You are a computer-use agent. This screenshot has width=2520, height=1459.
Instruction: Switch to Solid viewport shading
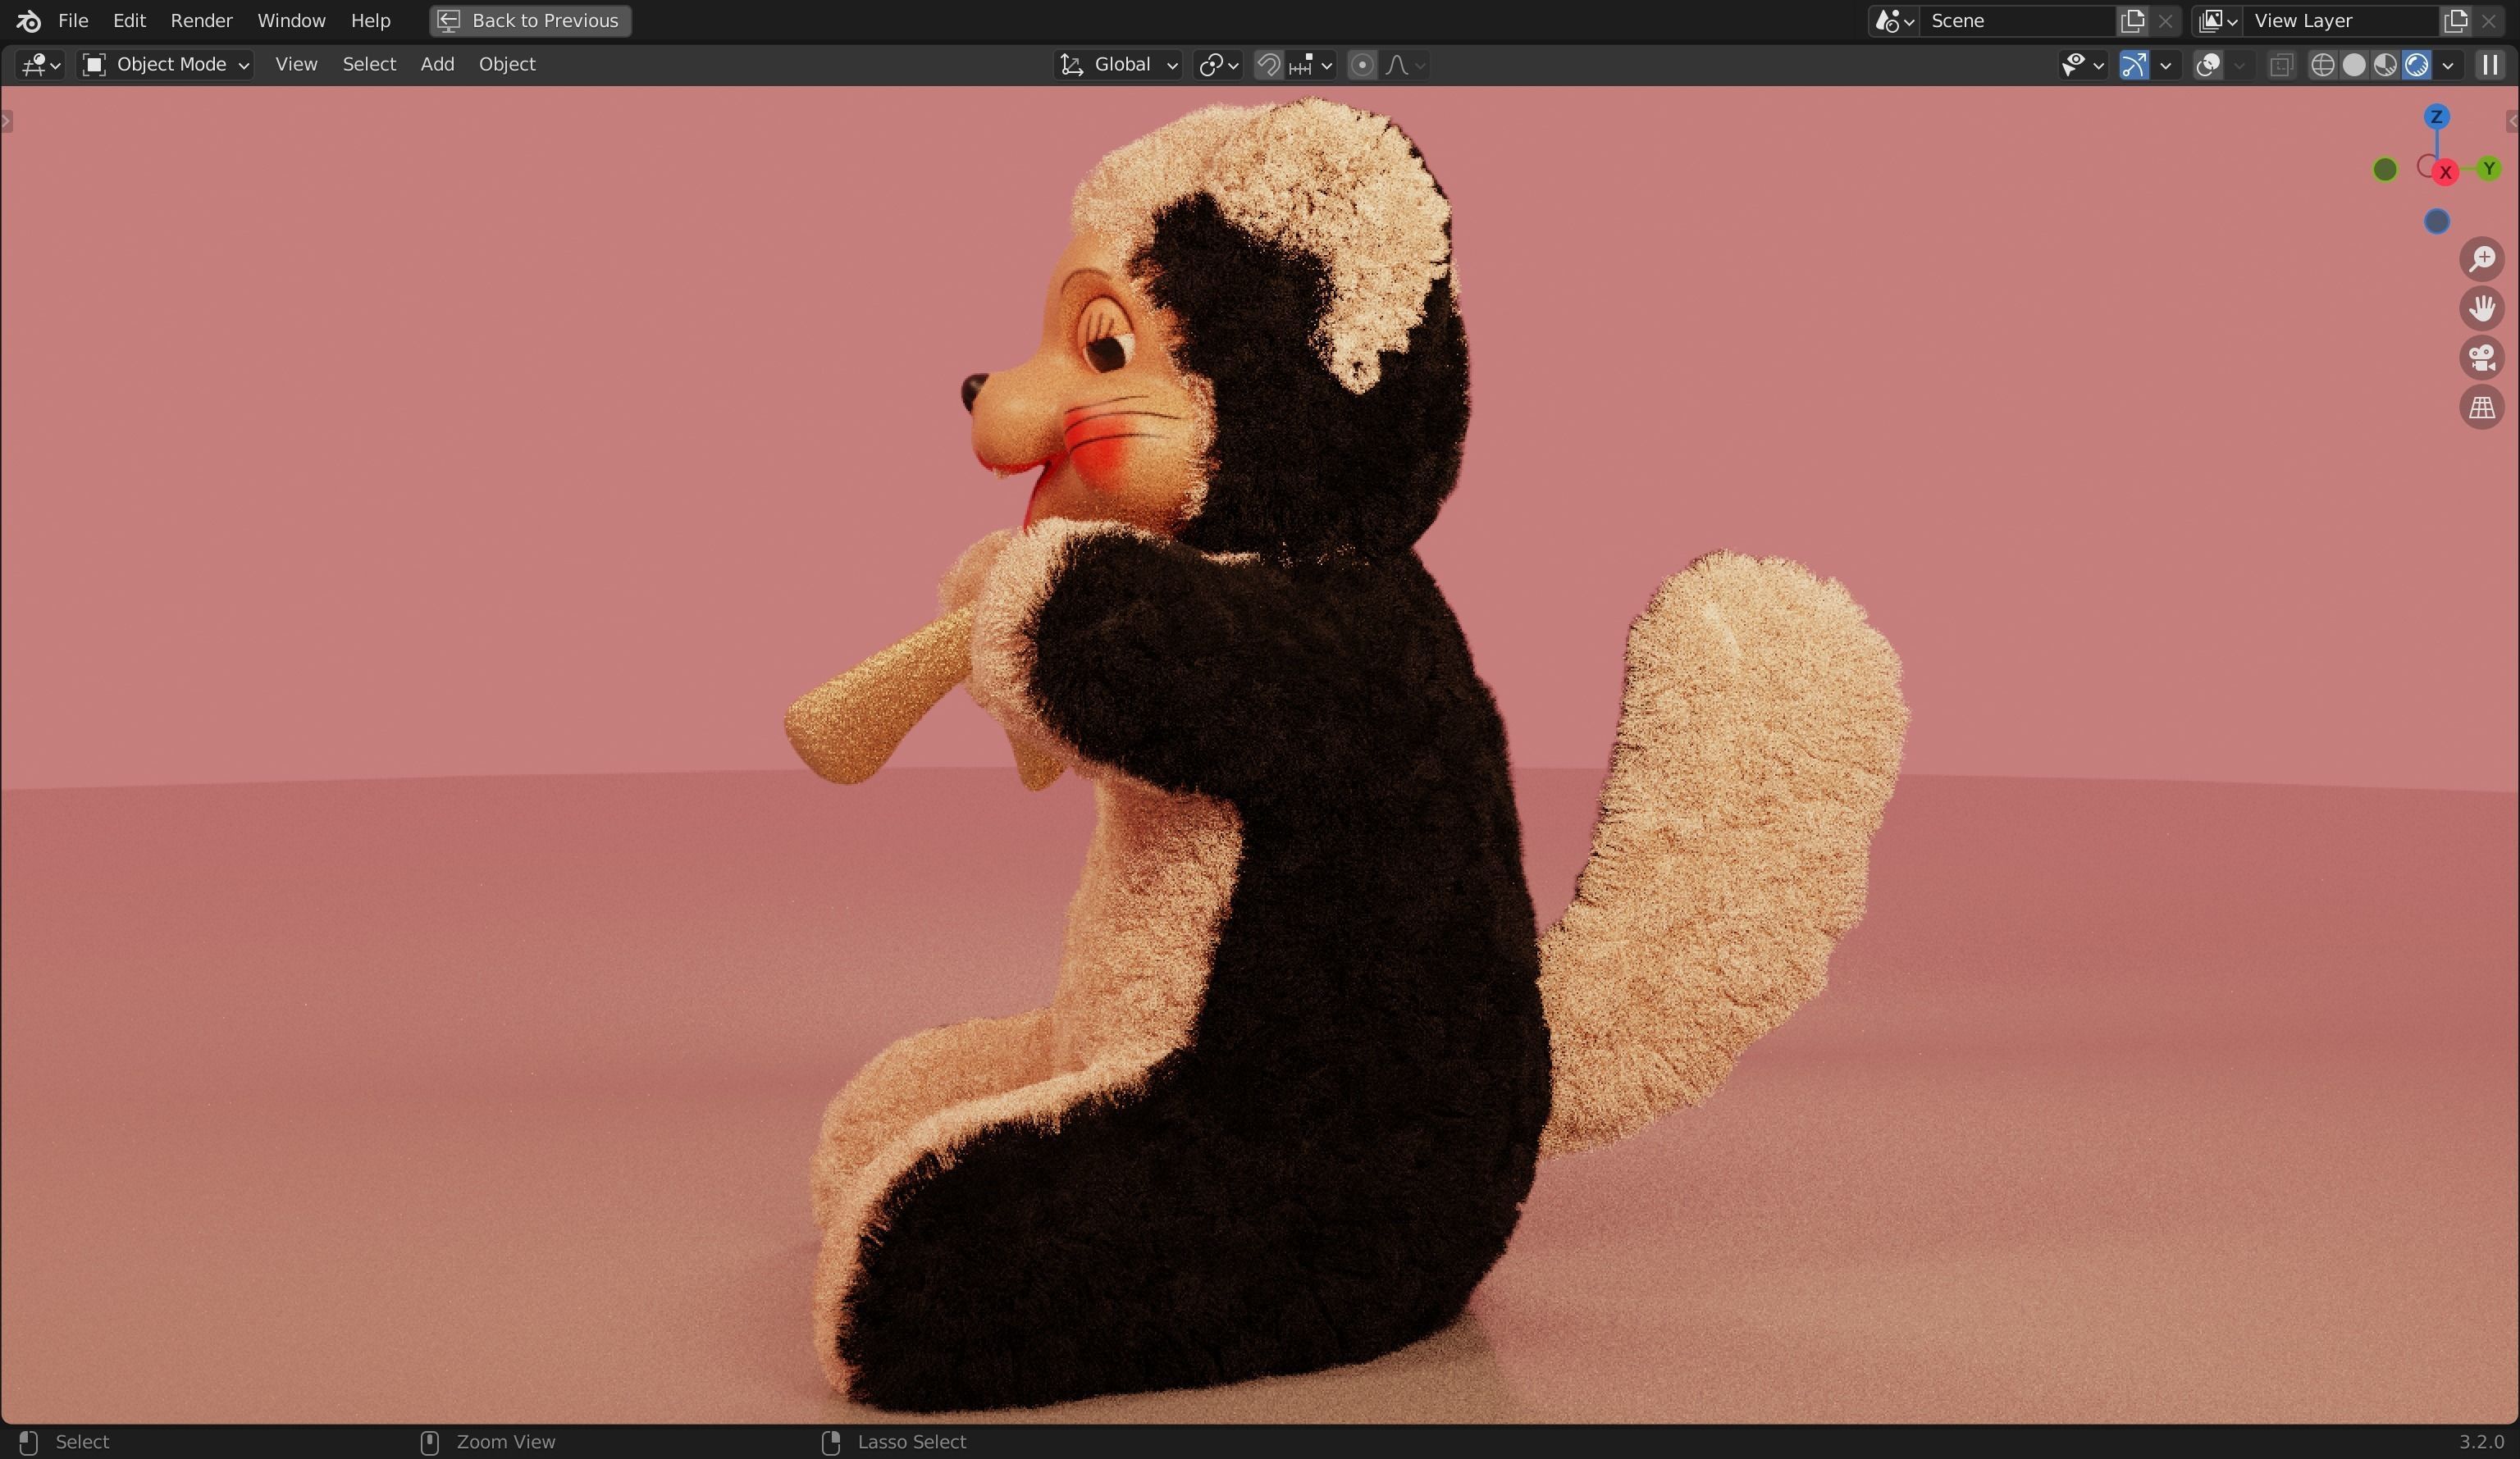pos(2357,65)
